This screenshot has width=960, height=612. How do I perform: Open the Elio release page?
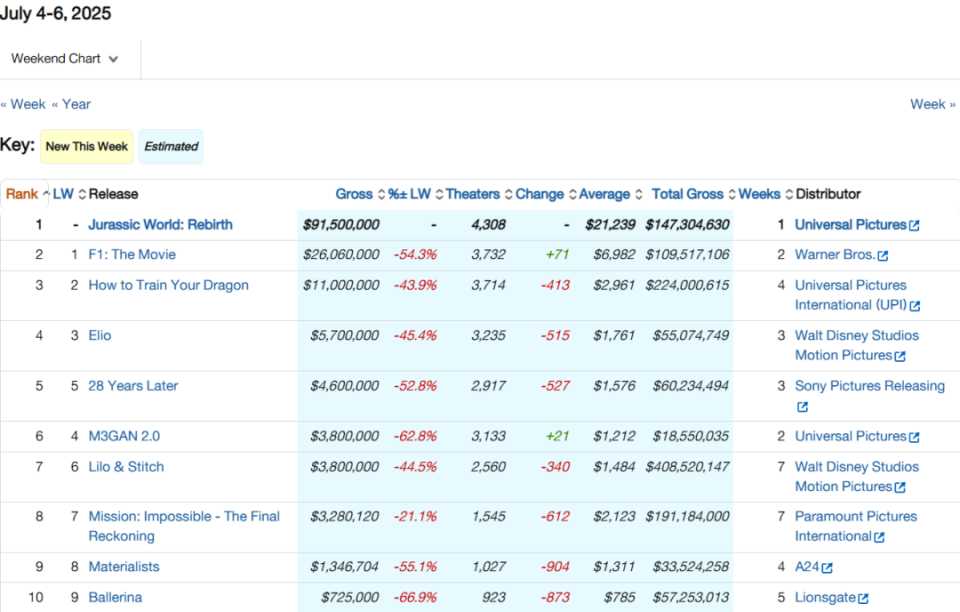point(100,335)
